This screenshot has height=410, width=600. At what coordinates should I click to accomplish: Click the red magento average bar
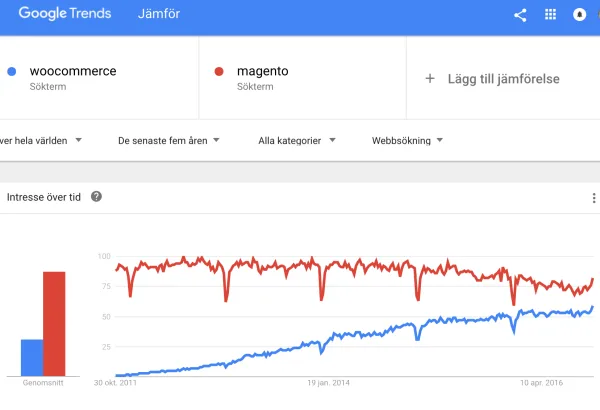tap(54, 324)
